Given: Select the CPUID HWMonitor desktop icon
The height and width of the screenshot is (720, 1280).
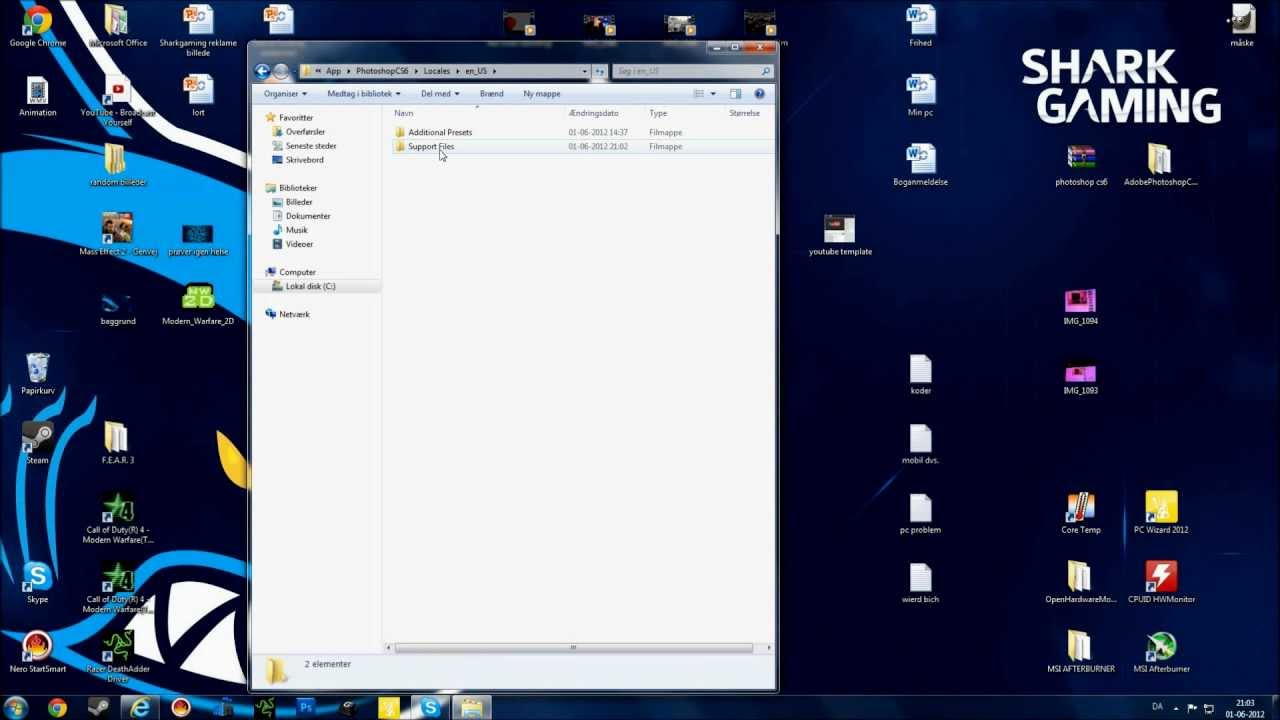Looking at the screenshot, I should 1161,583.
